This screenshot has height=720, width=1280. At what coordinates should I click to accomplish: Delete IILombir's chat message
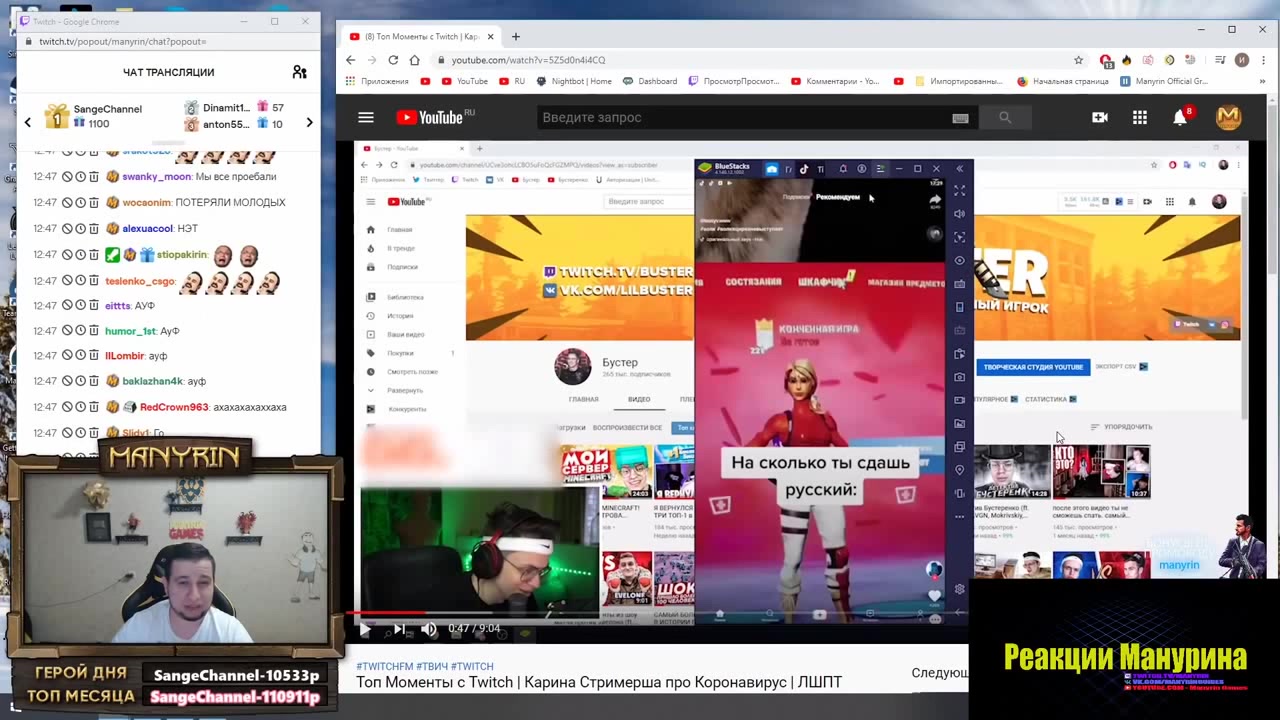94,356
